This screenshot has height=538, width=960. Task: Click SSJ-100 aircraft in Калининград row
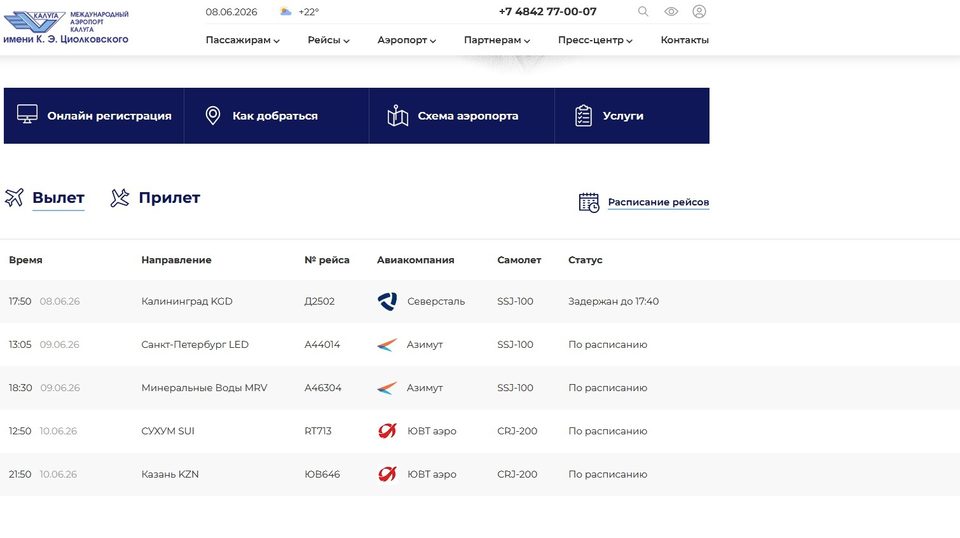516,301
